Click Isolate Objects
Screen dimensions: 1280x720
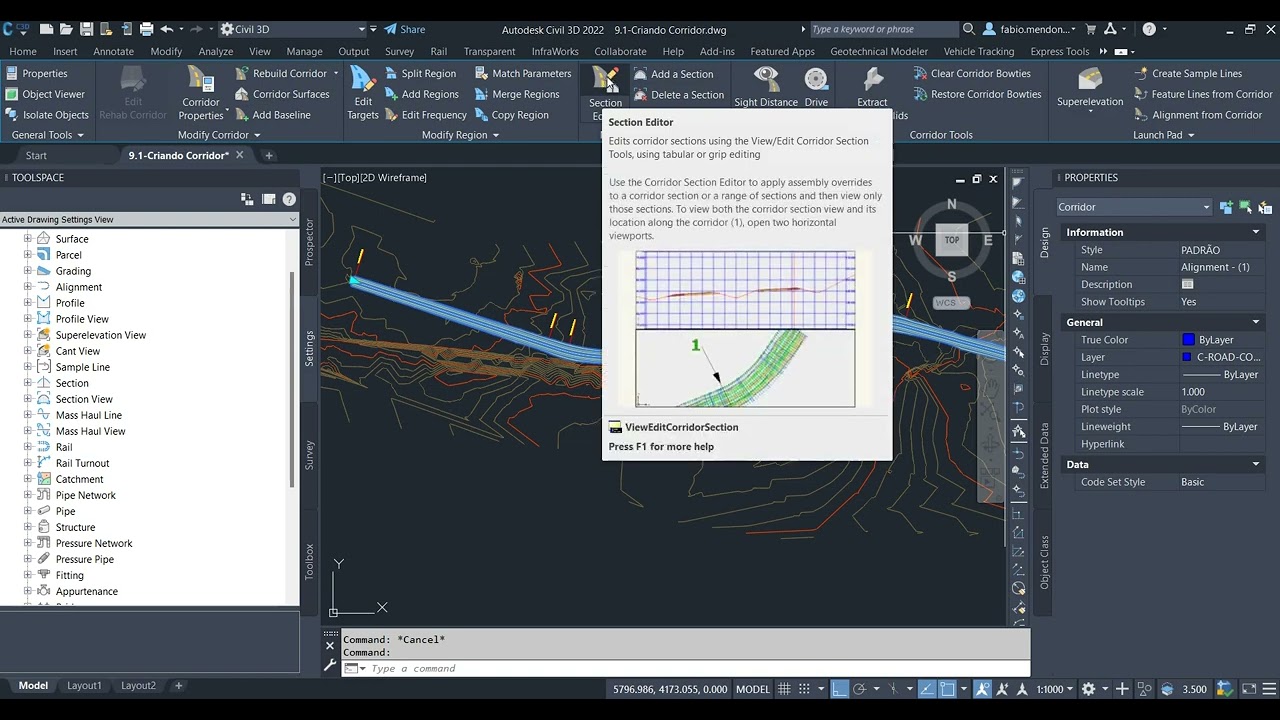pos(46,115)
